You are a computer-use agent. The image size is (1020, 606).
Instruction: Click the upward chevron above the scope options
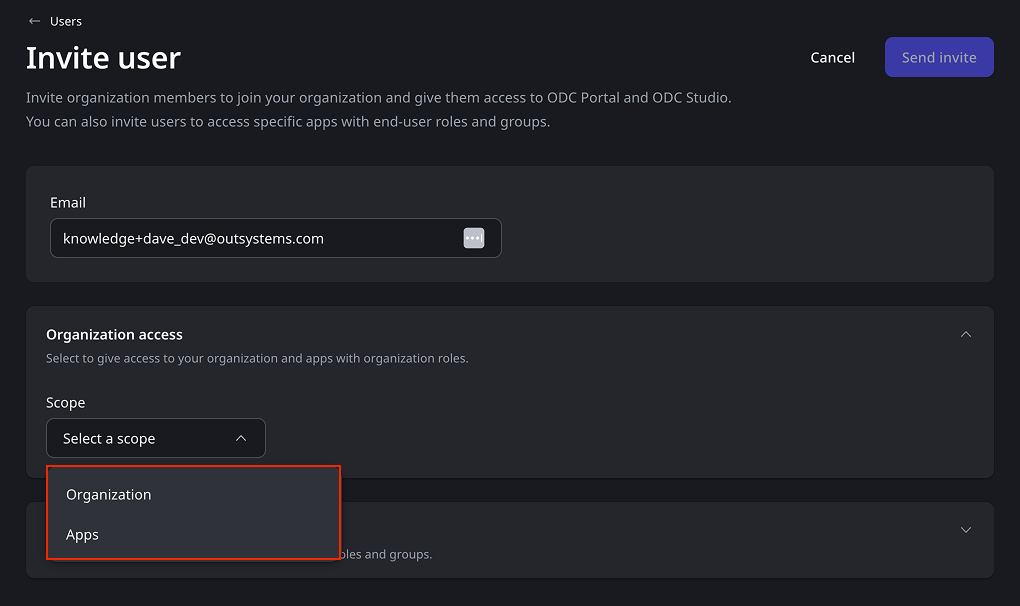[x=240, y=438]
